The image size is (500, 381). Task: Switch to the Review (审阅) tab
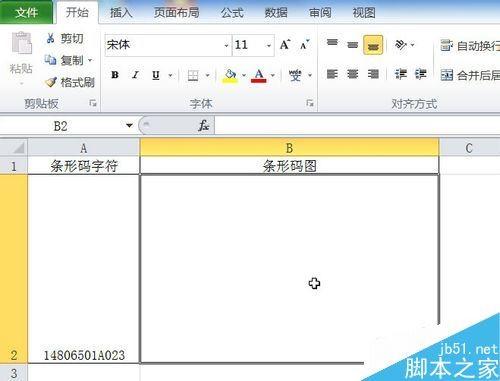coord(320,13)
